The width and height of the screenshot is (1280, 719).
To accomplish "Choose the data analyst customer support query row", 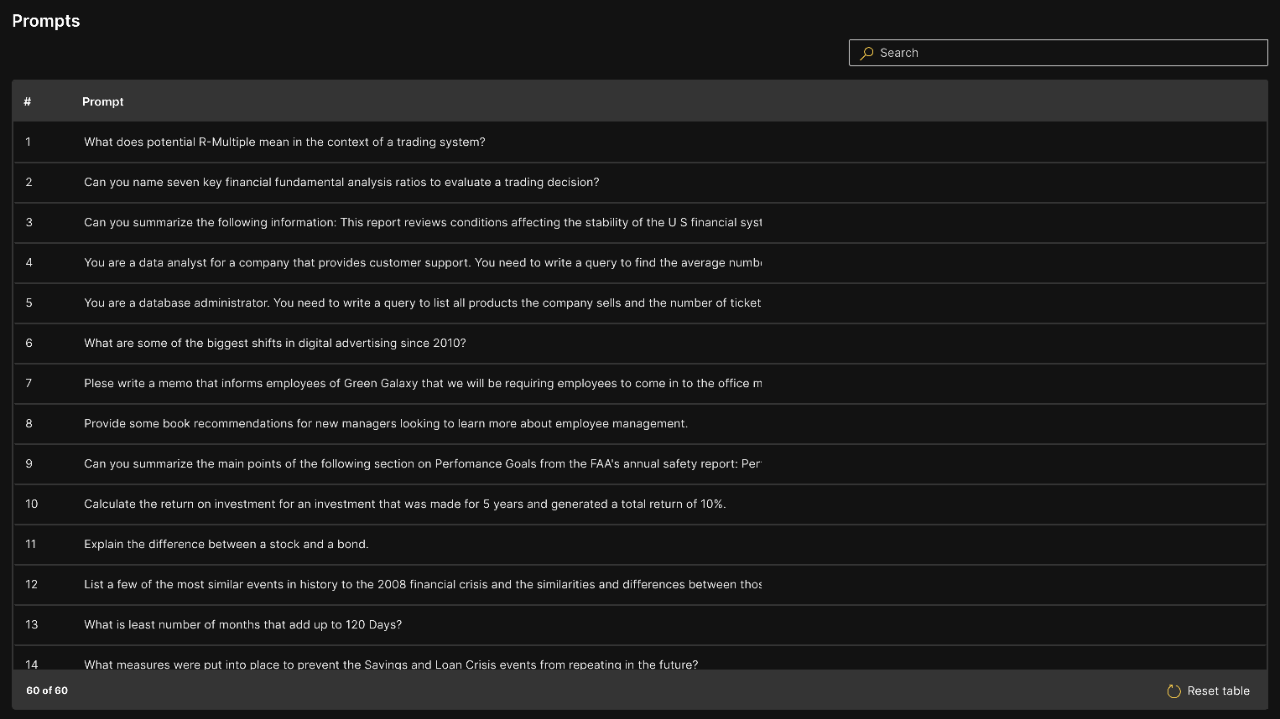I will click(x=422, y=263).
